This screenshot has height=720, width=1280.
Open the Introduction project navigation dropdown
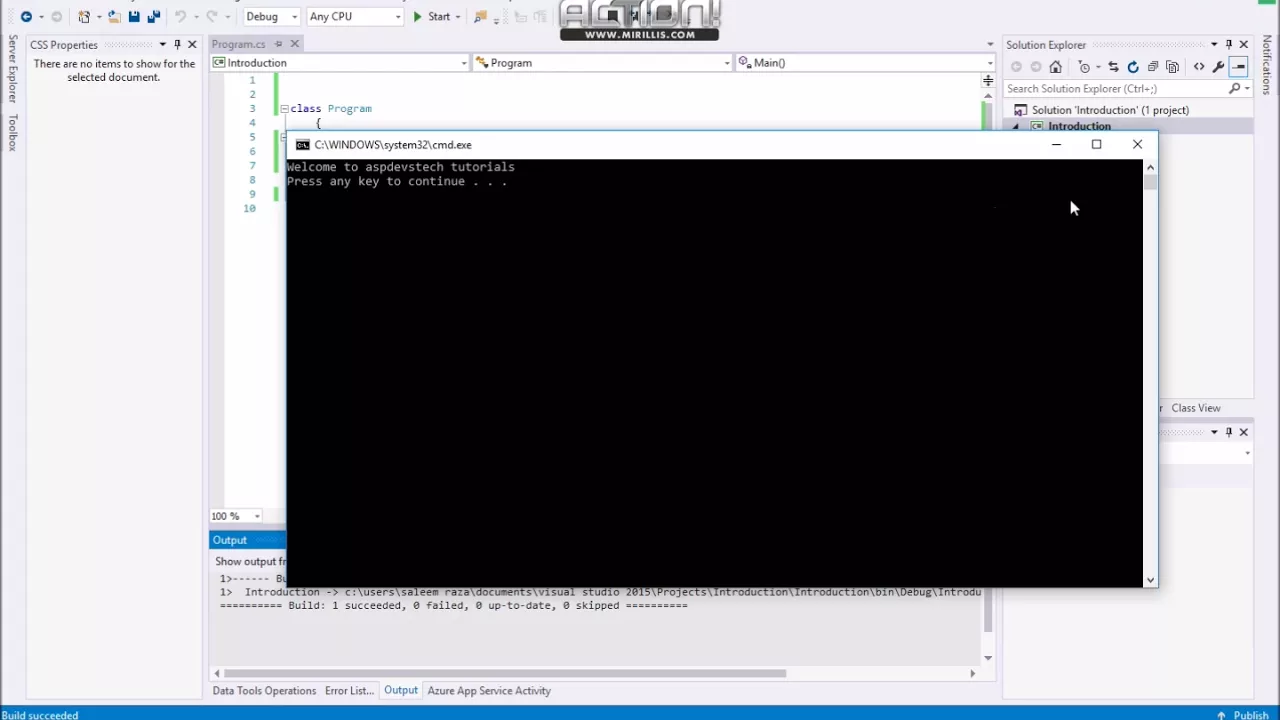coord(463,63)
